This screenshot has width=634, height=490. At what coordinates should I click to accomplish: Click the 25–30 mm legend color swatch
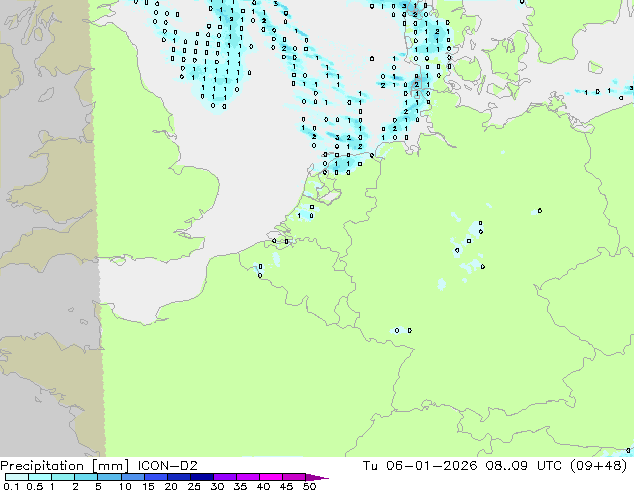click(x=202, y=477)
